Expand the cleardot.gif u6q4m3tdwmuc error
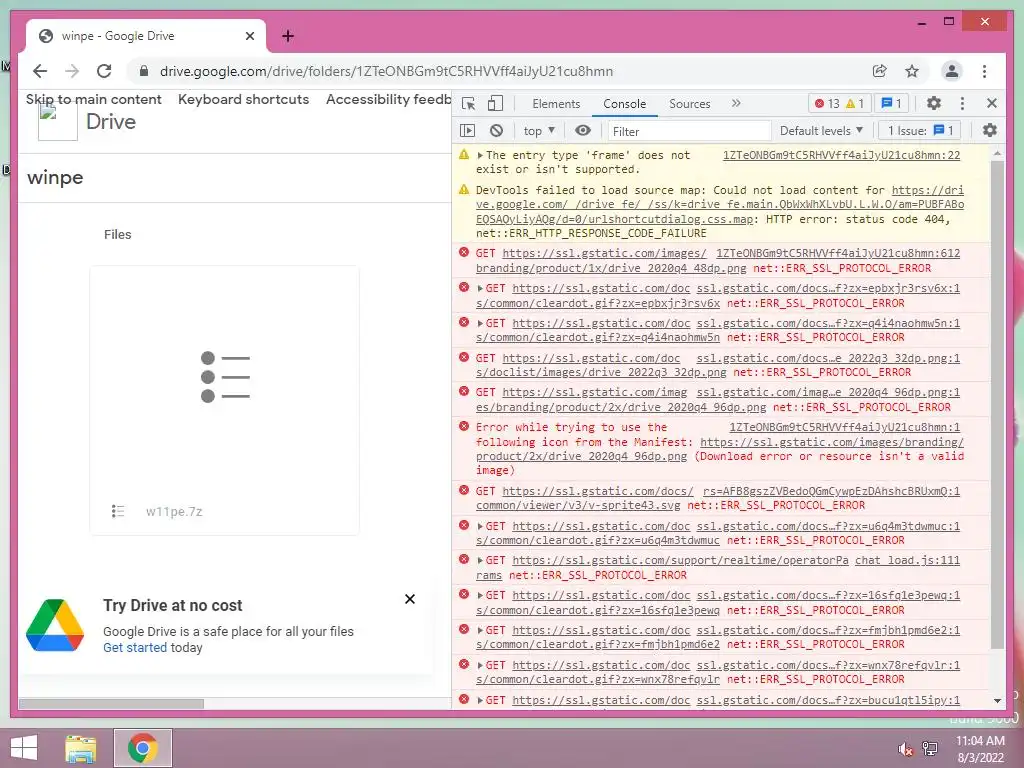The width and height of the screenshot is (1024, 768). pyautogui.click(x=480, y=526)
